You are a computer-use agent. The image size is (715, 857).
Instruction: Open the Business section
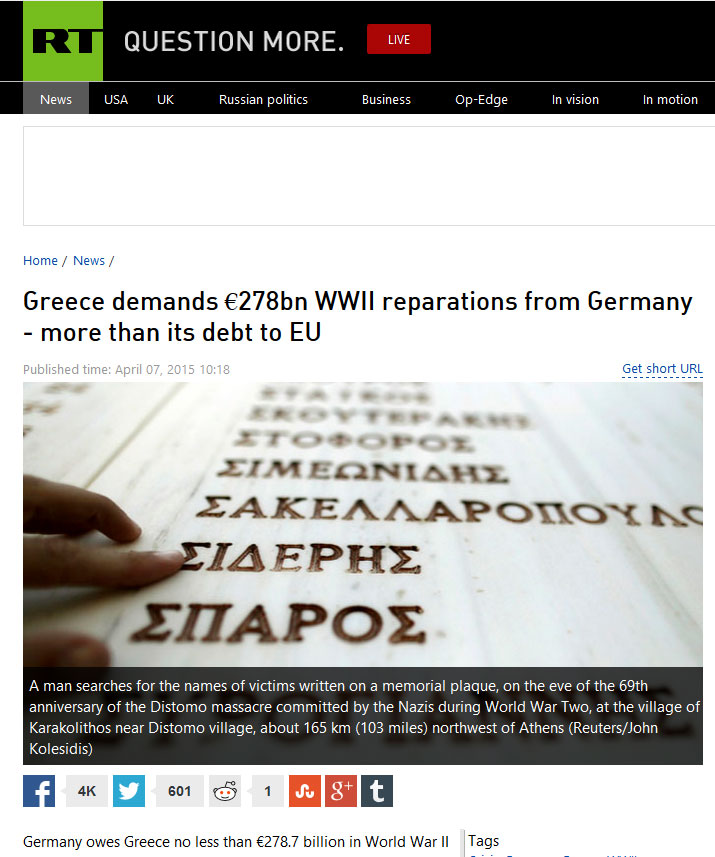point(386,99)
